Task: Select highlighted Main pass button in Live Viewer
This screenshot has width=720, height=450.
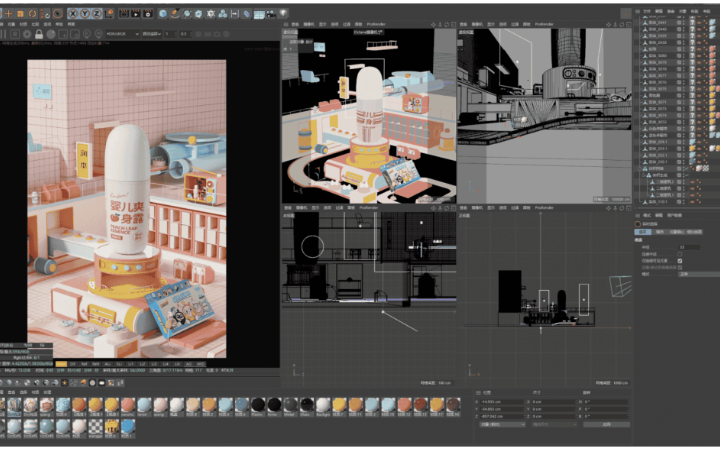Action: click(x=61, y=364)
